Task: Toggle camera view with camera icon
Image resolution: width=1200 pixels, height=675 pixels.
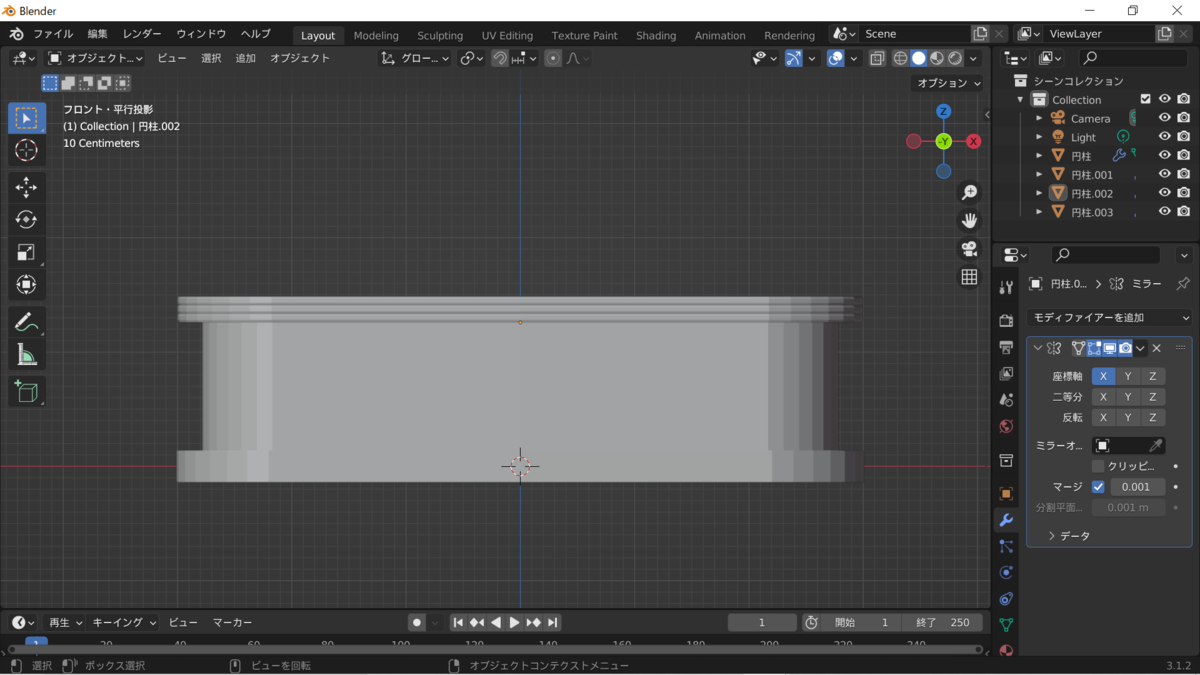Action: point(969,249)
